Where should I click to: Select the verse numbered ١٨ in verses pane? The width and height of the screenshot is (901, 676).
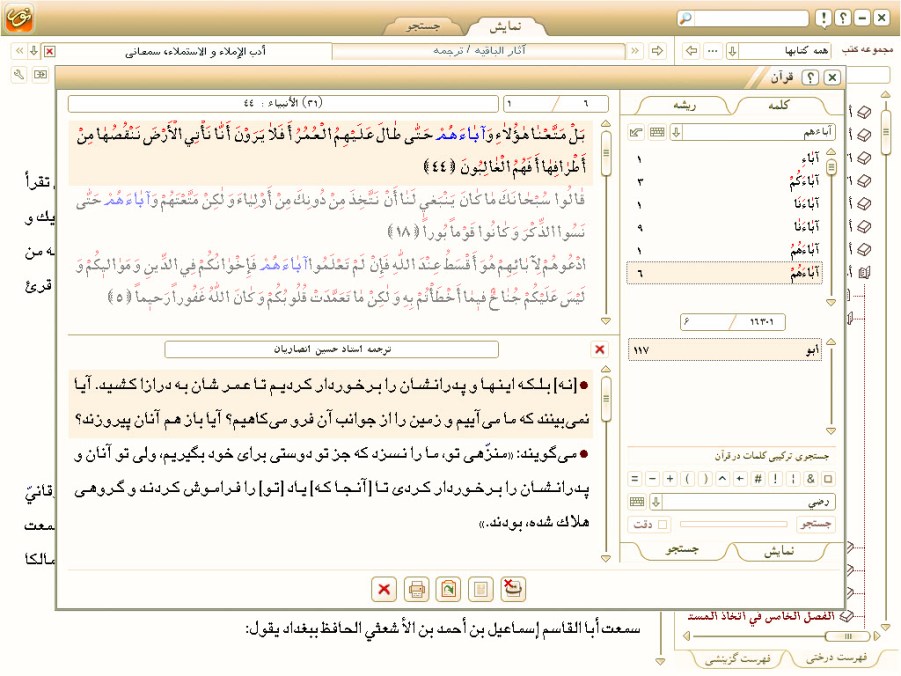pyautogui.click(x=332, y=215)
